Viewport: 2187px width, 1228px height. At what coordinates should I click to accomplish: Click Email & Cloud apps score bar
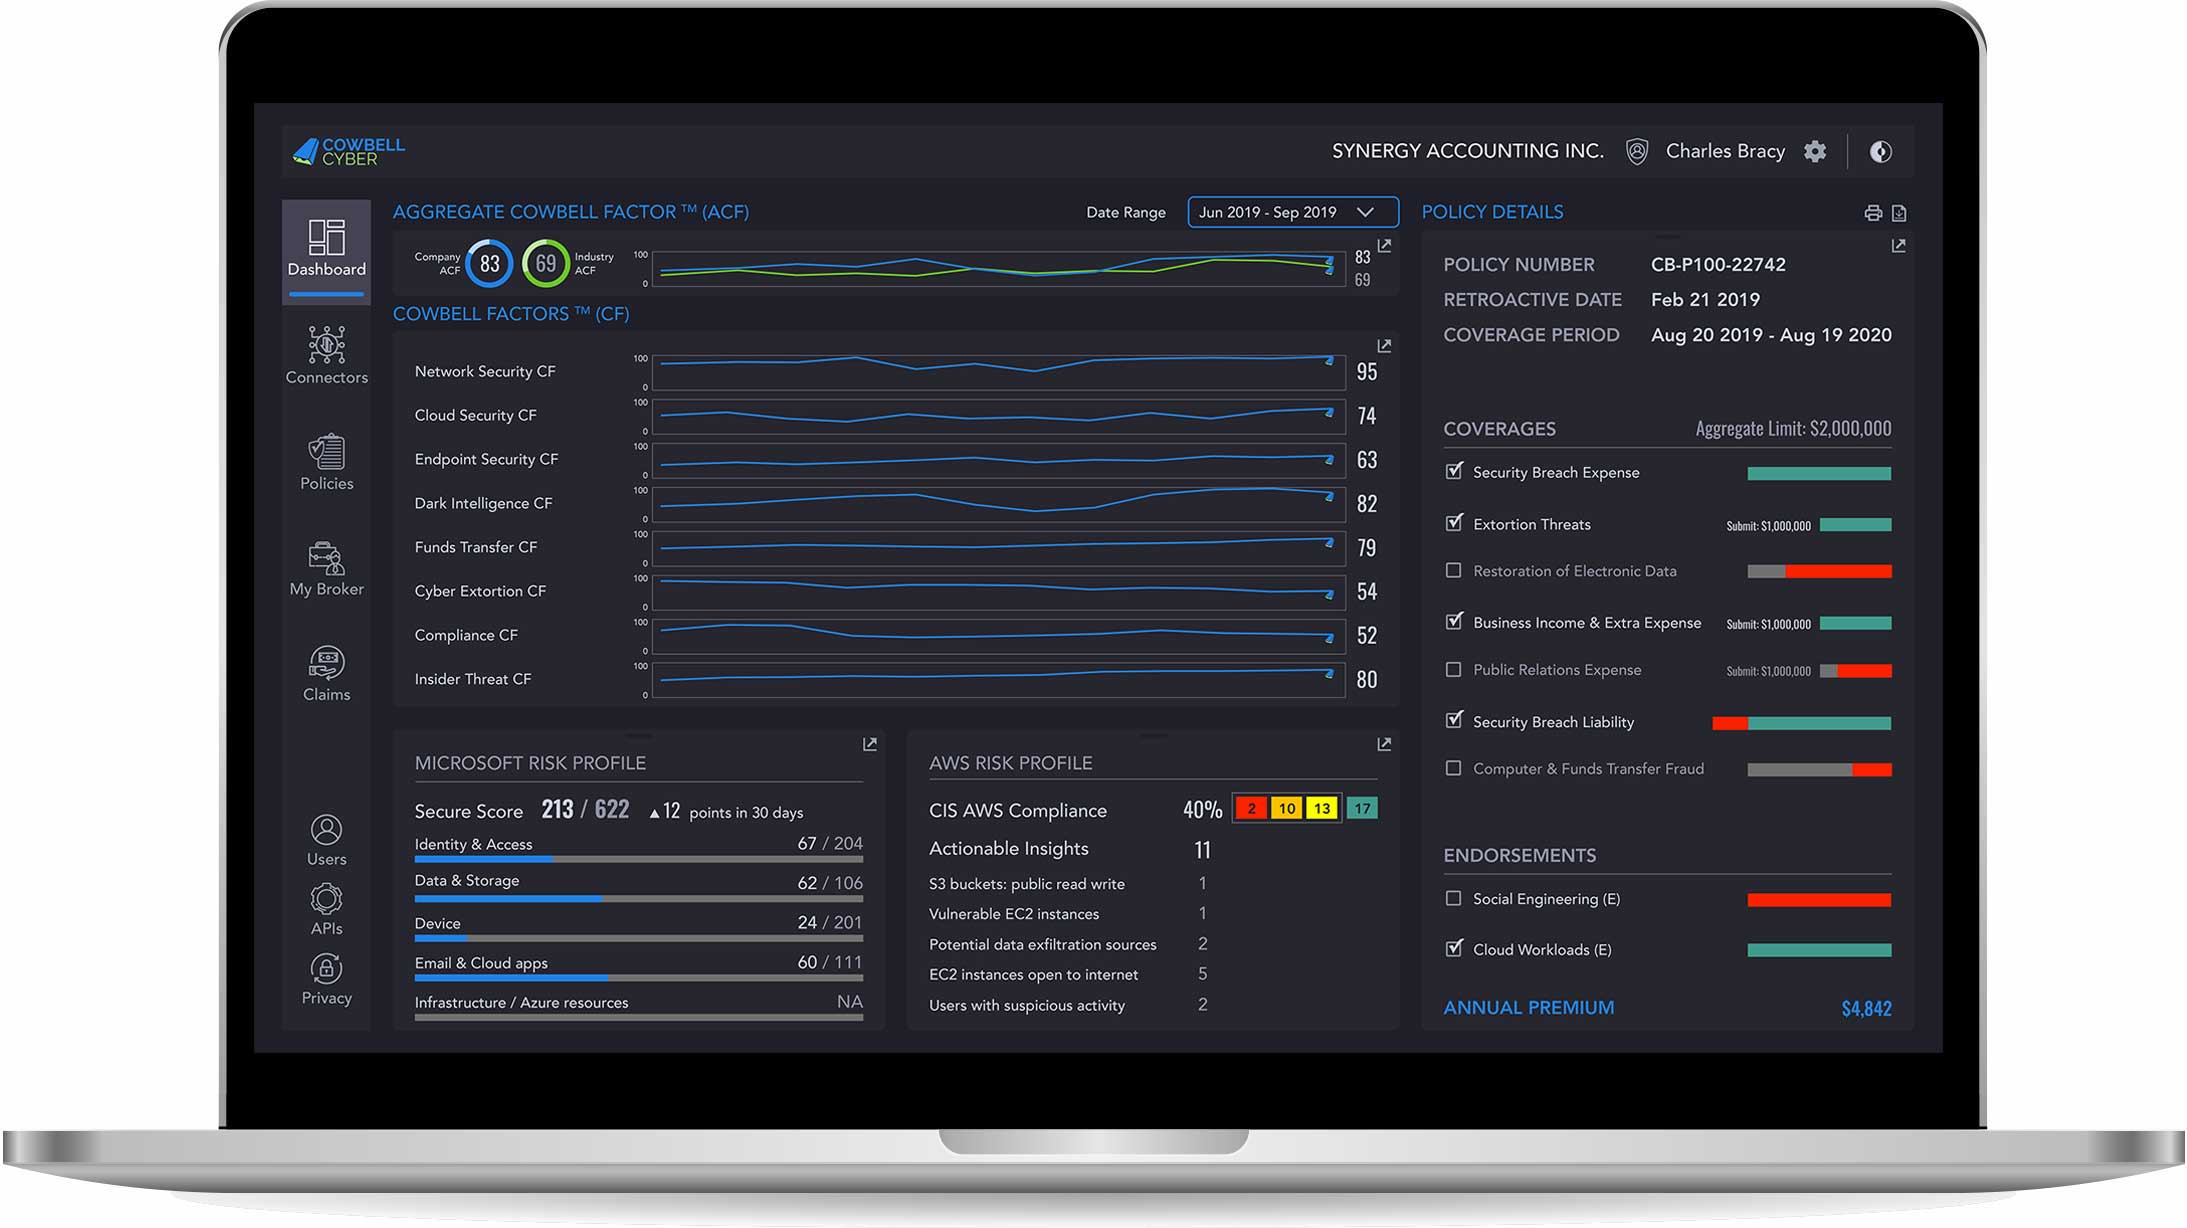(638, 977)
